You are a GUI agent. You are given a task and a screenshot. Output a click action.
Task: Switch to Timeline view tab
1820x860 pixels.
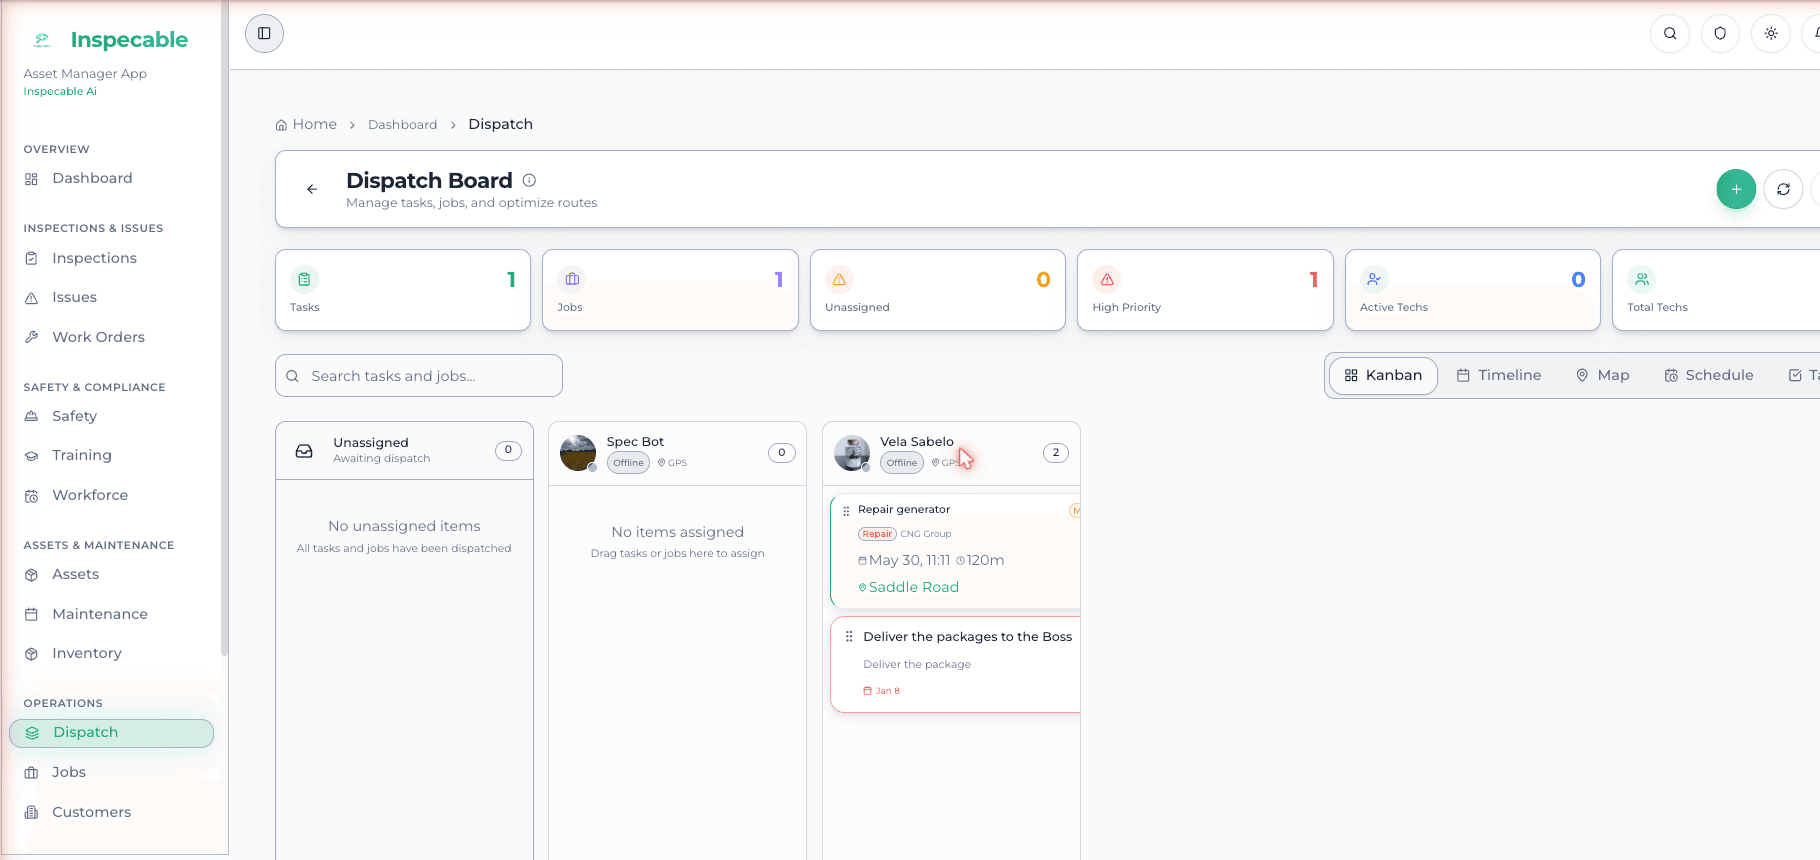click(x=1499, y=375)
